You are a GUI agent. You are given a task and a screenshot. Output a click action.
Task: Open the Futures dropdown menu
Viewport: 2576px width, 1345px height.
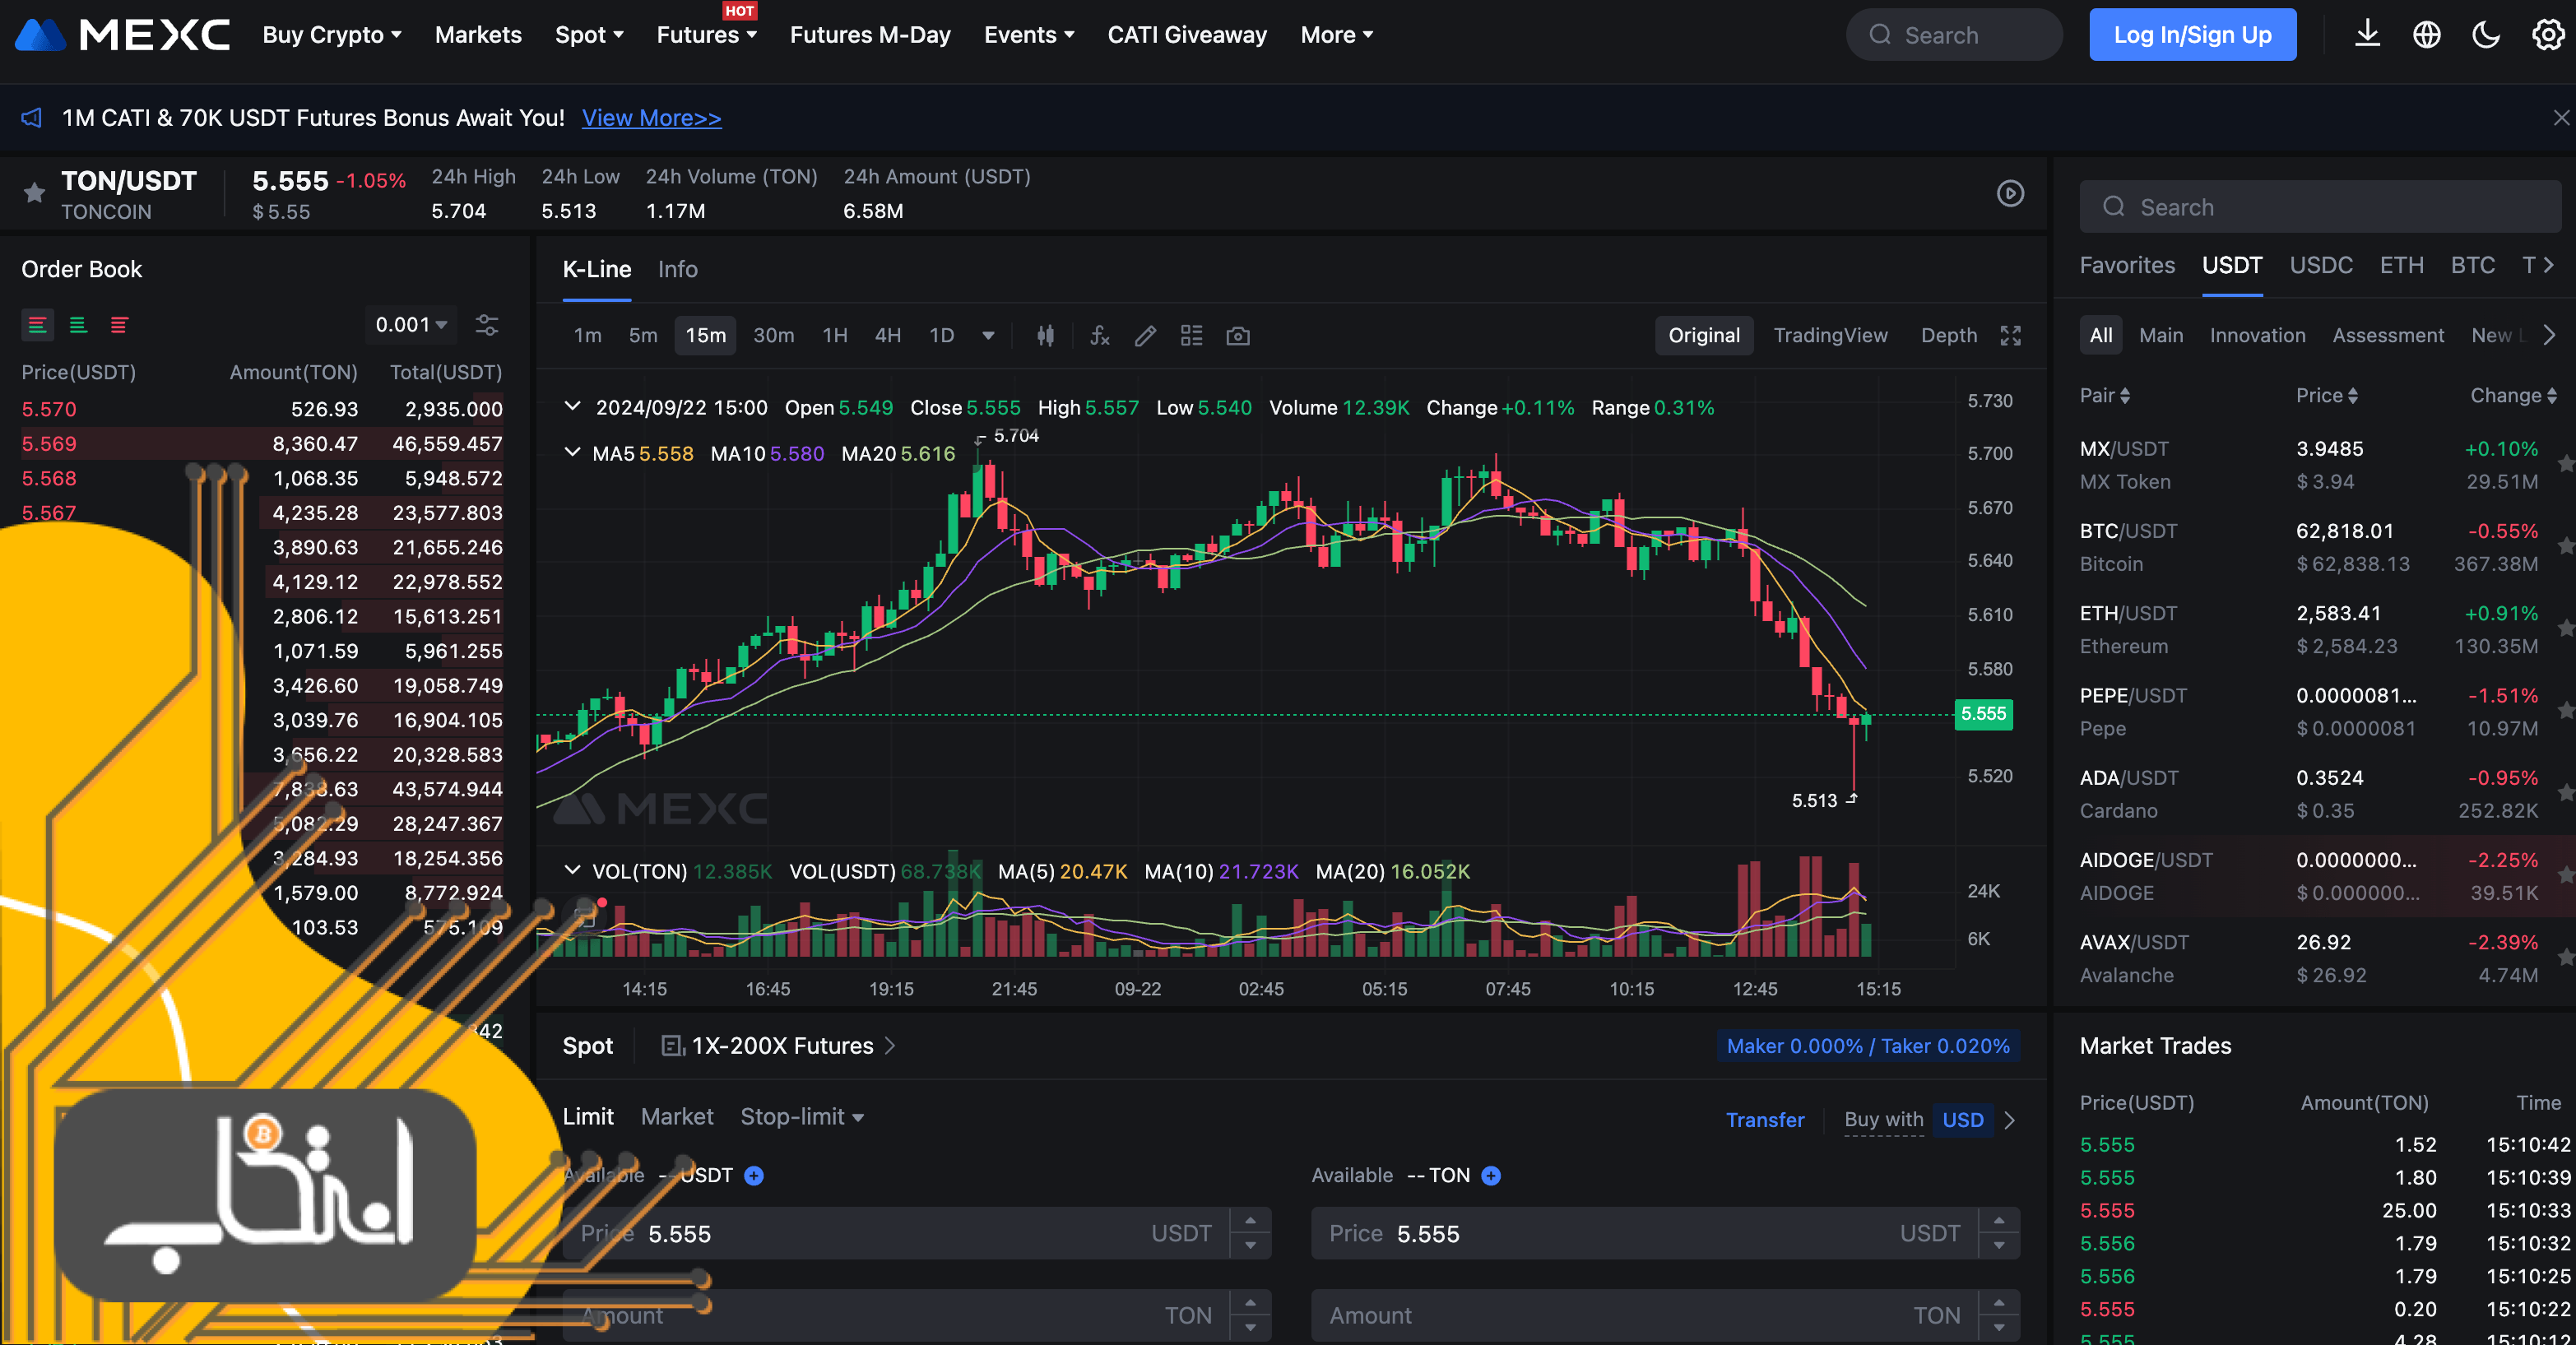click(706, 35)
